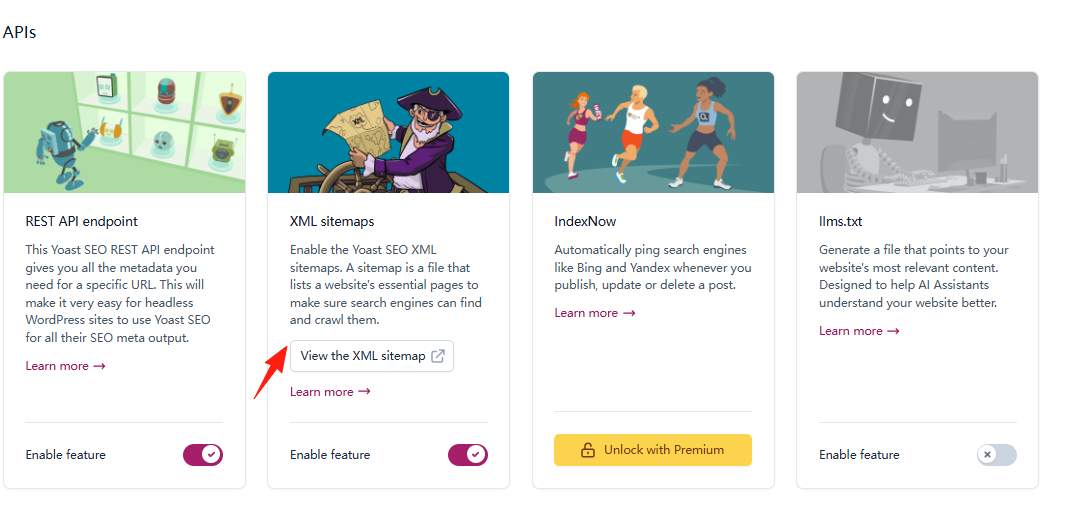Viewport: 1090px width, 510px height.
Task: Click the lock icon on Premium button
Action: 588,450
